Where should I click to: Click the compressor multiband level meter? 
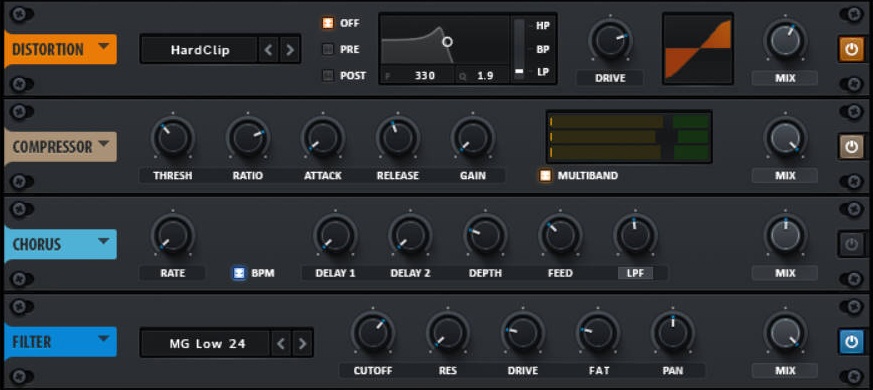tap(629, 137)
